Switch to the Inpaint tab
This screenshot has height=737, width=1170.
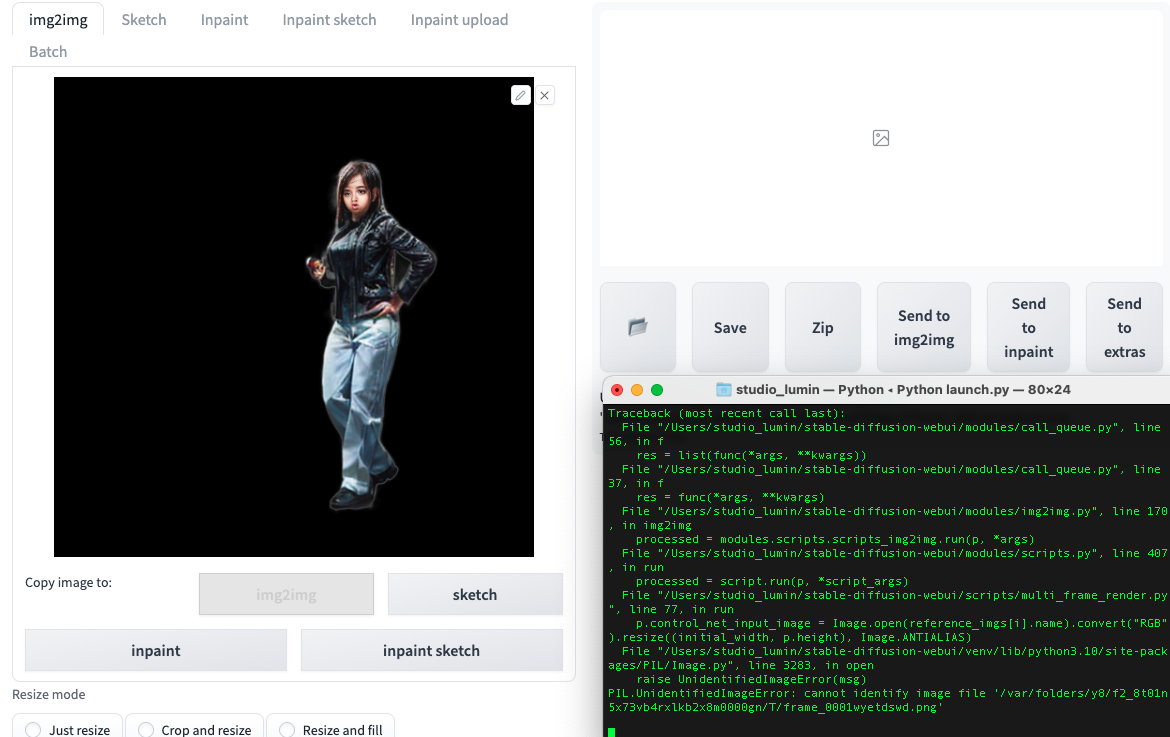224,19
